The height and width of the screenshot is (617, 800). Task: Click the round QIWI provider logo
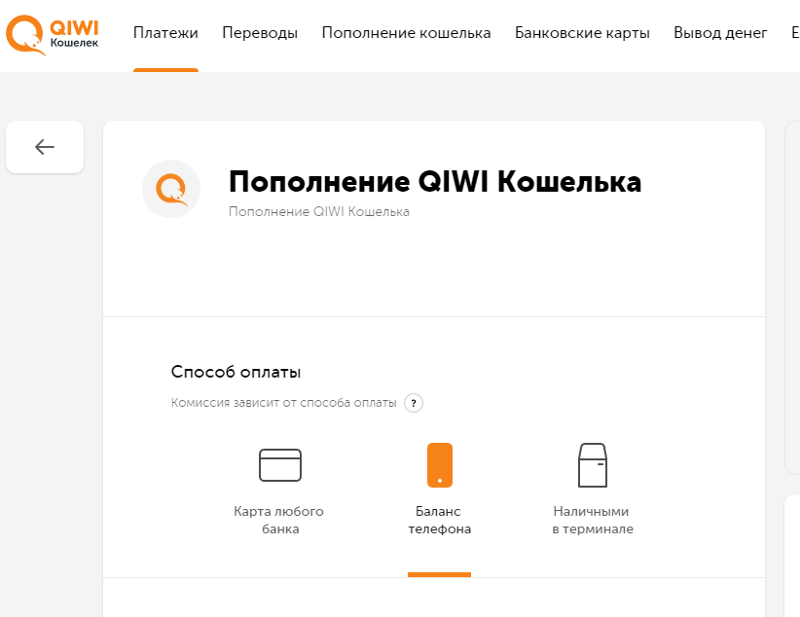171,189
